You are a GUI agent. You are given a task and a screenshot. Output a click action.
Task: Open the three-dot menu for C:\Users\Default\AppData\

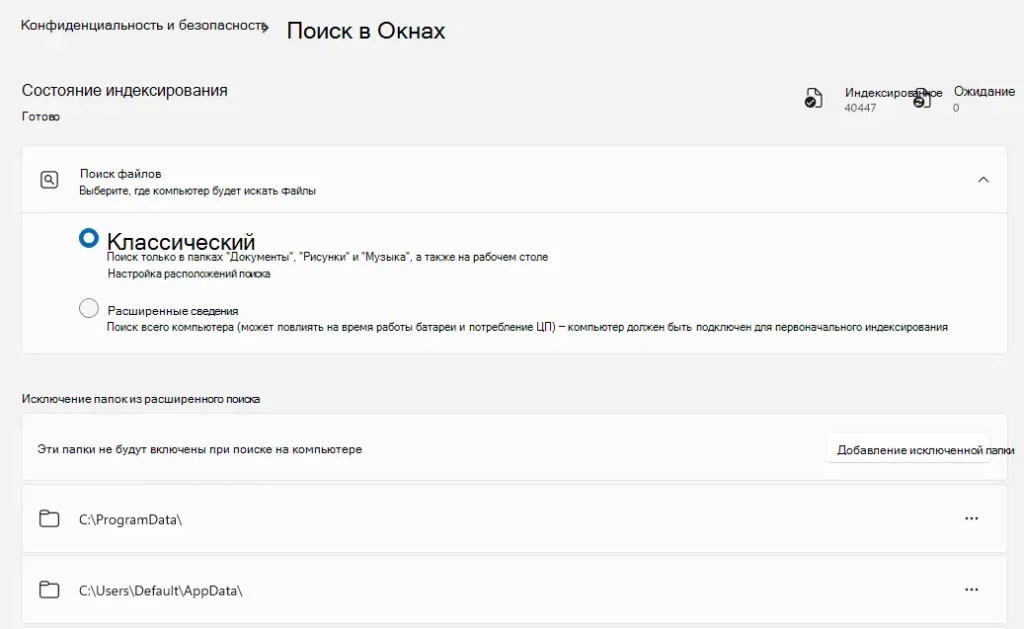(971, 590)
